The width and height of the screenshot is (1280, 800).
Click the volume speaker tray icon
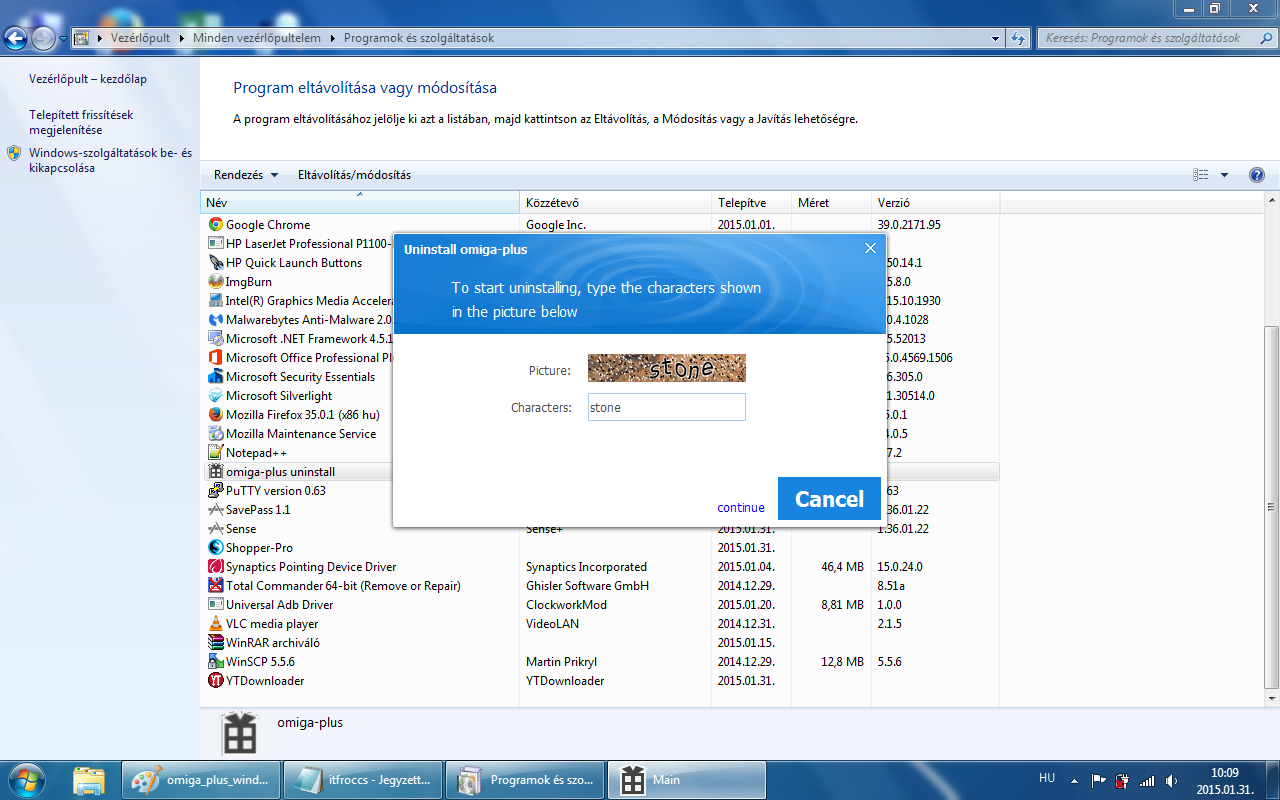[x=1171, y=780]
